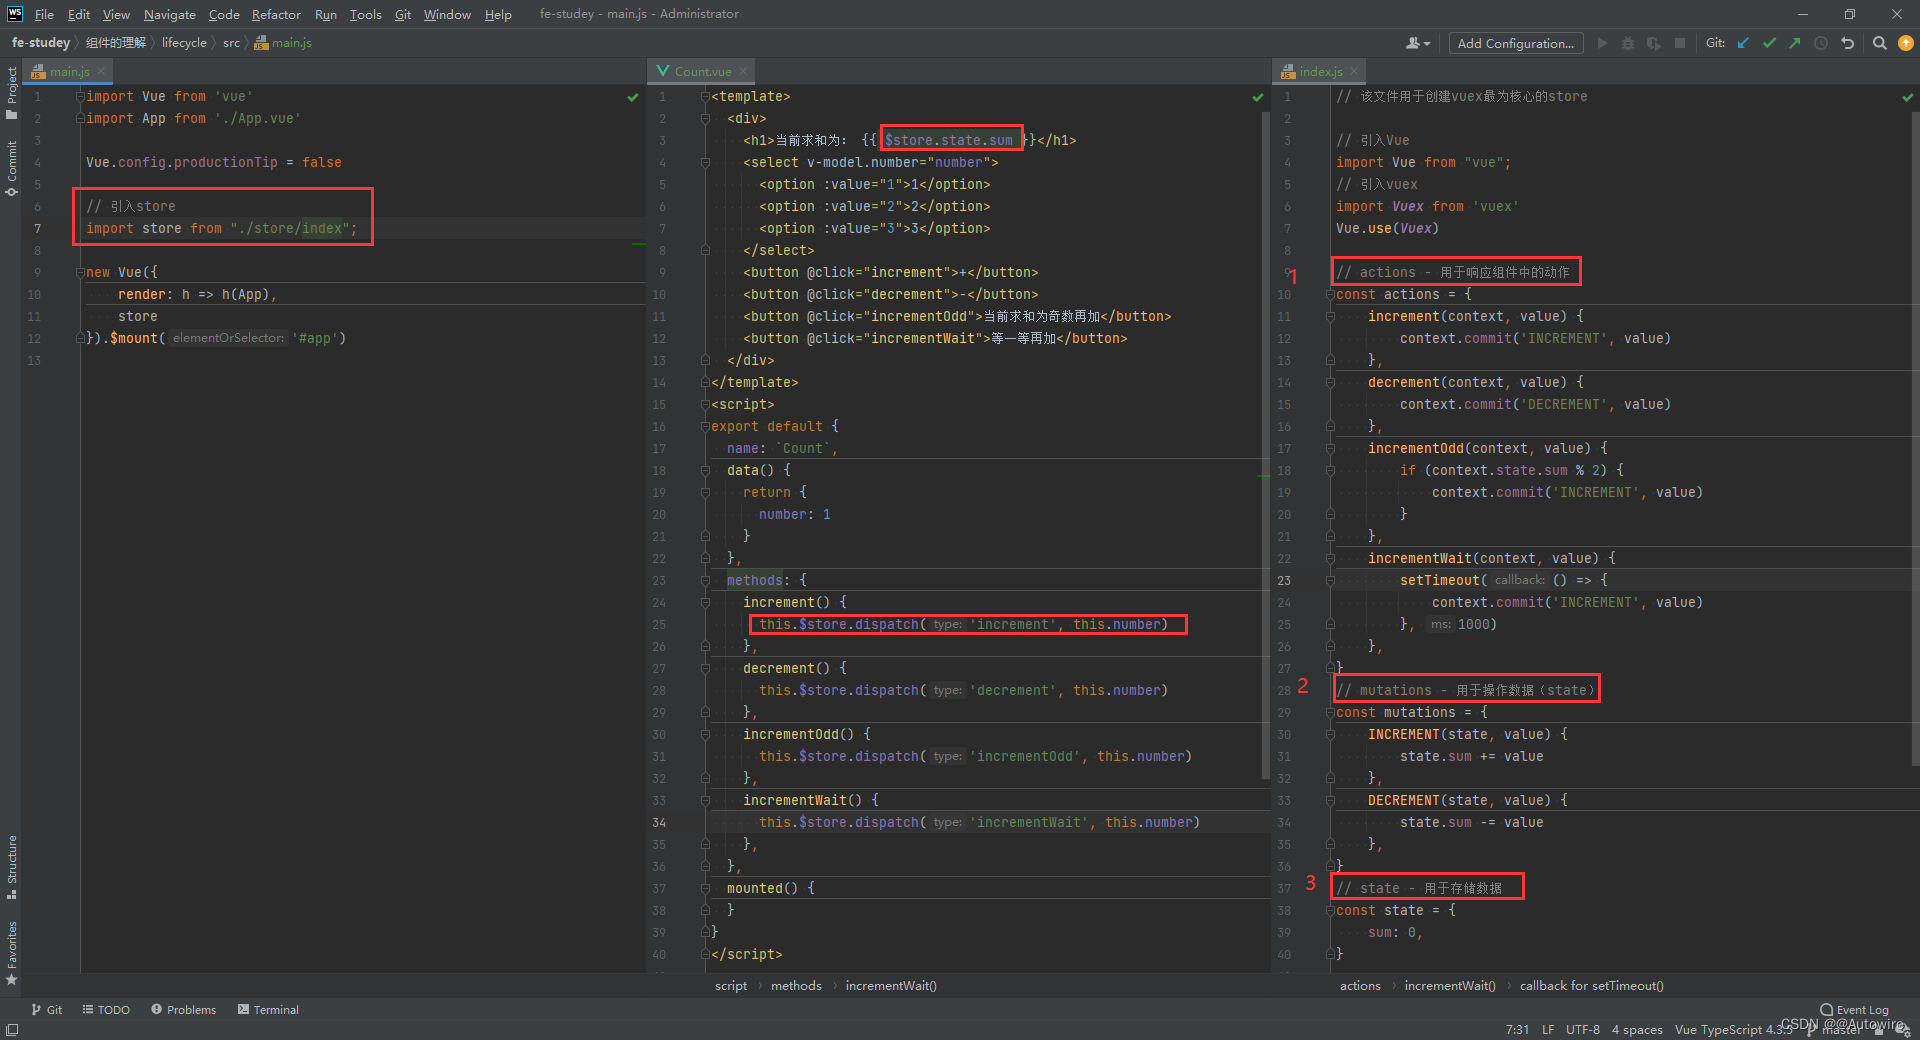Screen dimensions: 1920x1040
Task: Show Git history clock icon
Action: [x=1821, y=43]
